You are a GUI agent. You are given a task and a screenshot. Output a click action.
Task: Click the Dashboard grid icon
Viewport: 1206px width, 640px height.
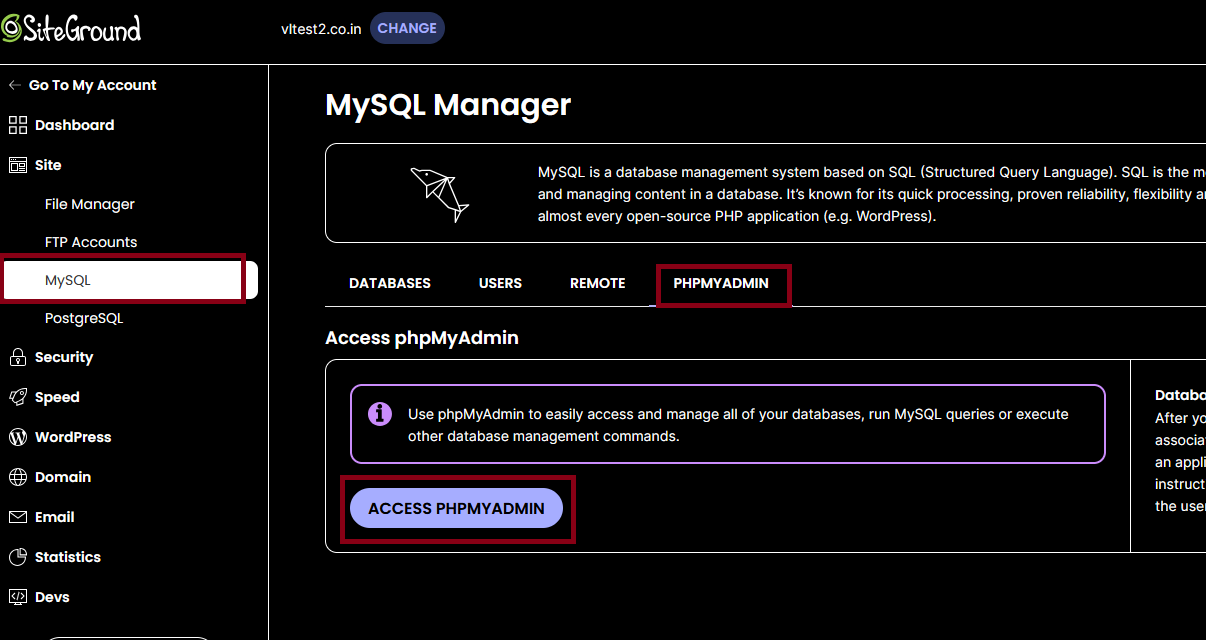[x=18, y=125]
